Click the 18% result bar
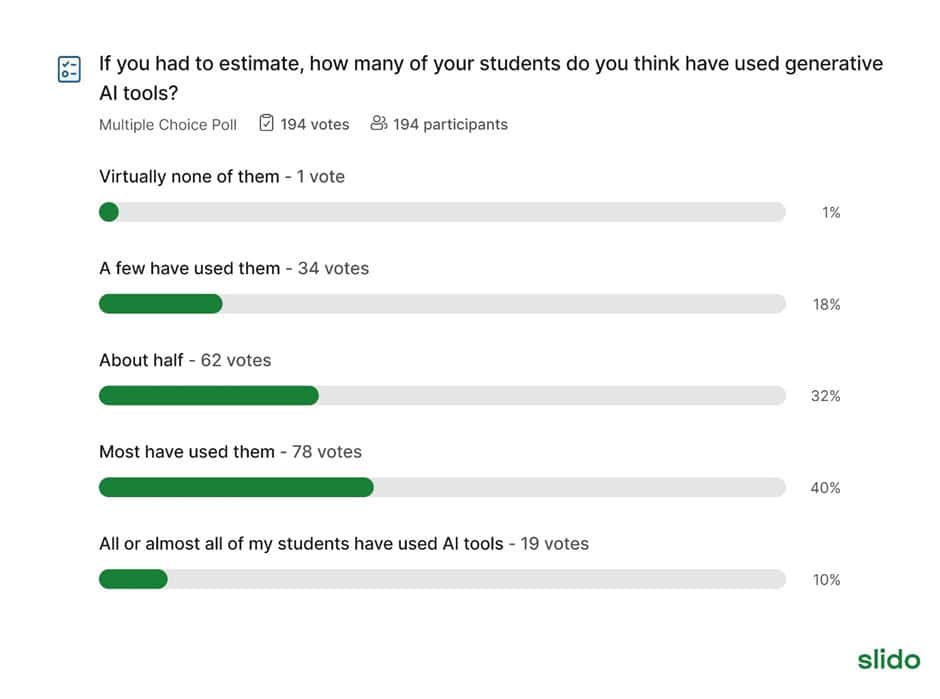This screenshot has height=699, width=940. coord(442,304)
